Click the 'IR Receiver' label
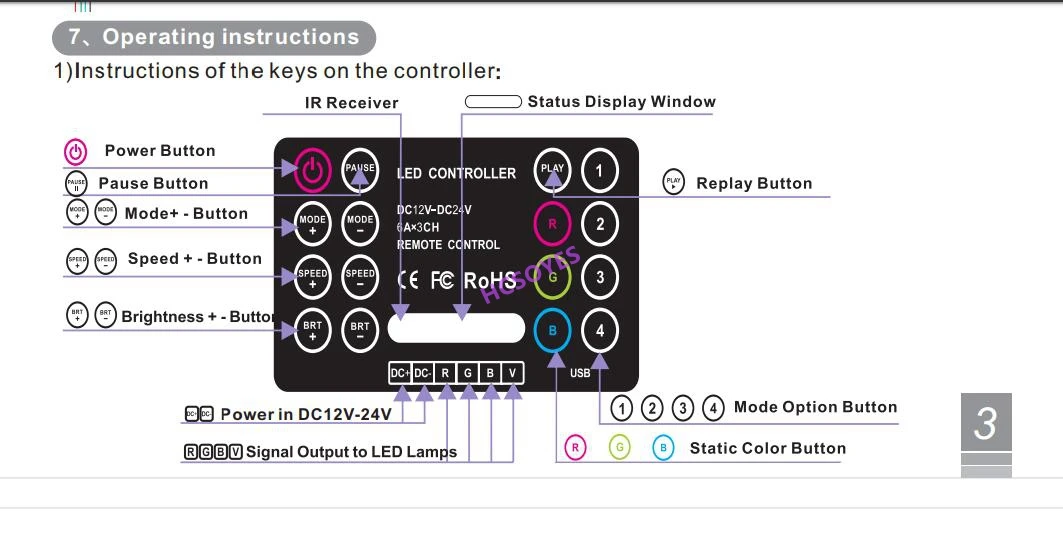1063x550 pixels. 351,103
